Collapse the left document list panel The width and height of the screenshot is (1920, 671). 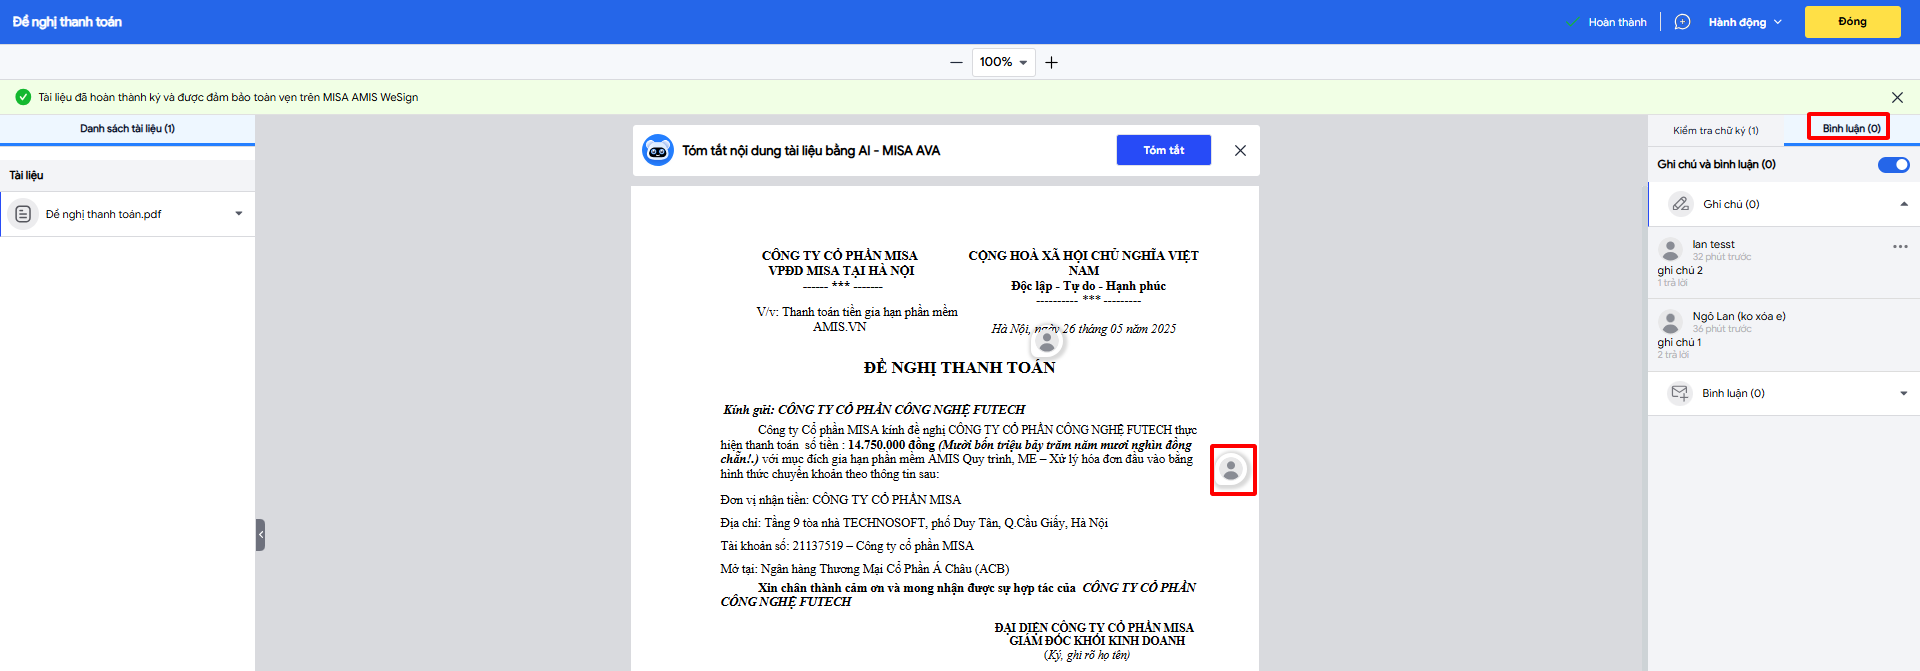(x=260, y=535)
